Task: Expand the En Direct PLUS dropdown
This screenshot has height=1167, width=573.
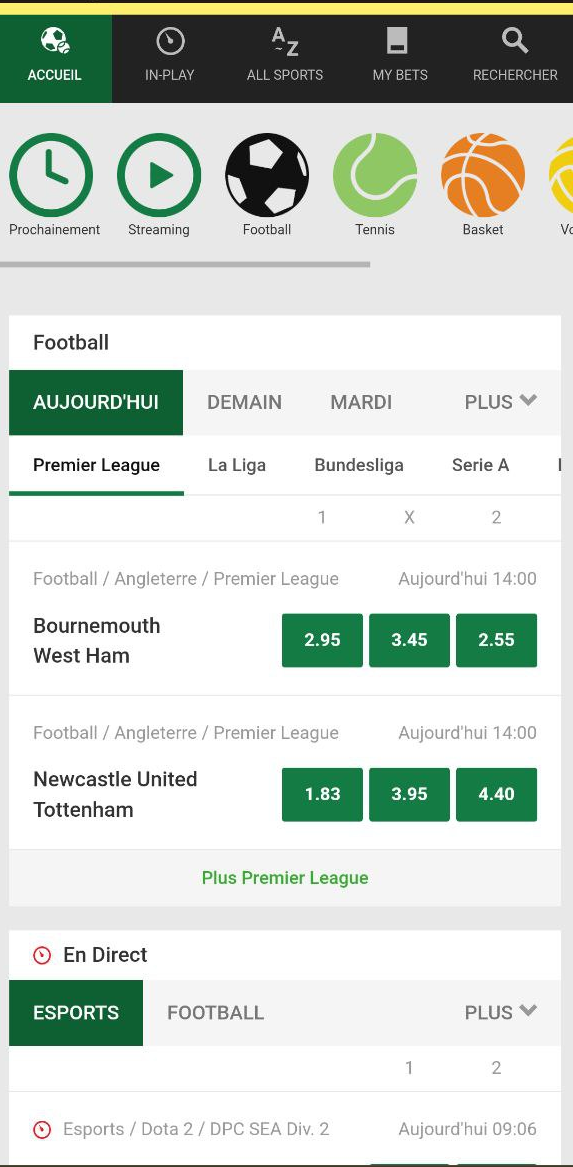Action: 500,1012
